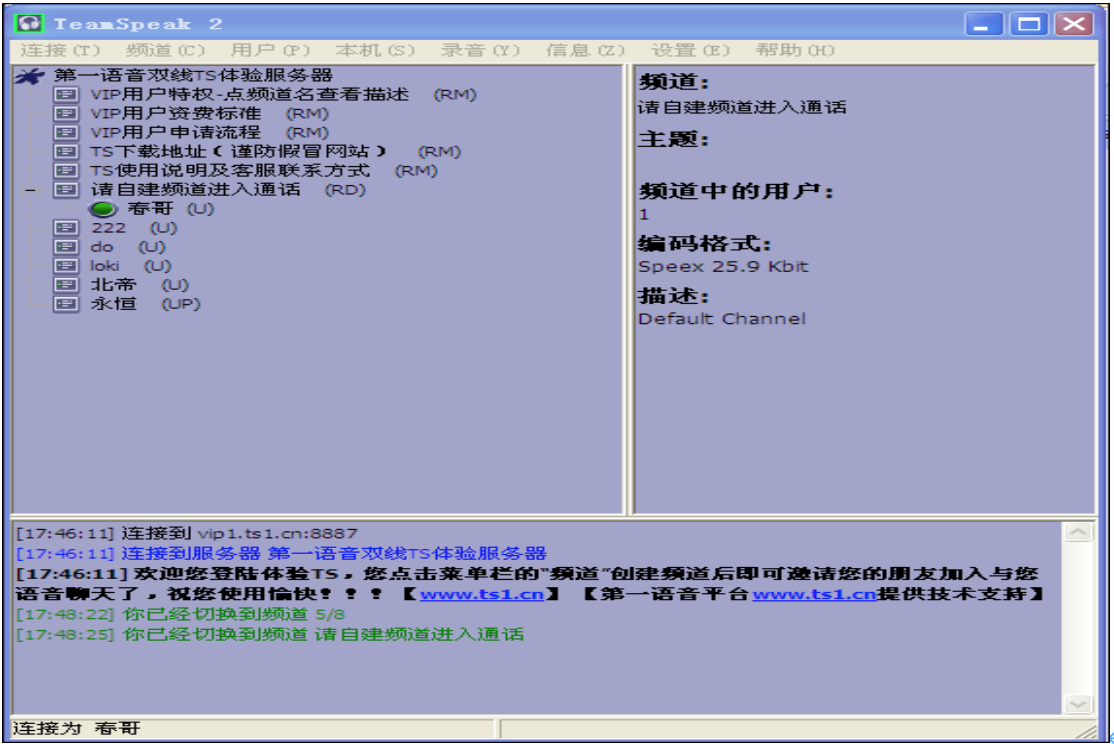Open the 频道(C) menu

click(166, 50)
